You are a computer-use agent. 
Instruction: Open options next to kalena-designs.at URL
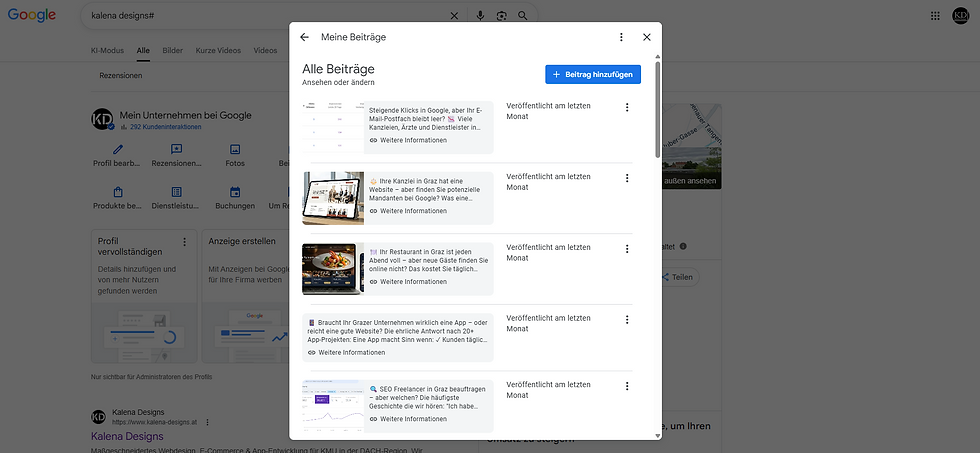(x=208, y=422)
